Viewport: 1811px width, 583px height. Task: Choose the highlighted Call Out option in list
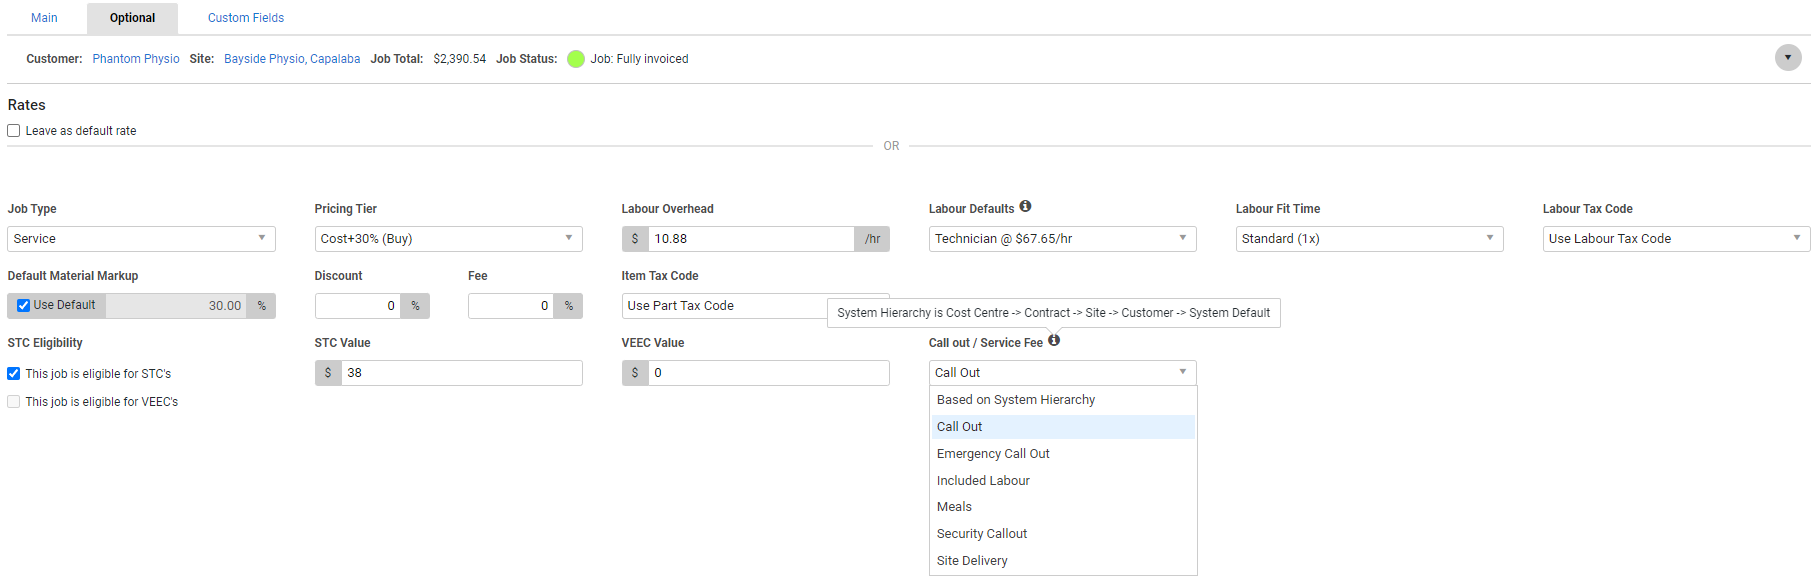[1063, 427]
